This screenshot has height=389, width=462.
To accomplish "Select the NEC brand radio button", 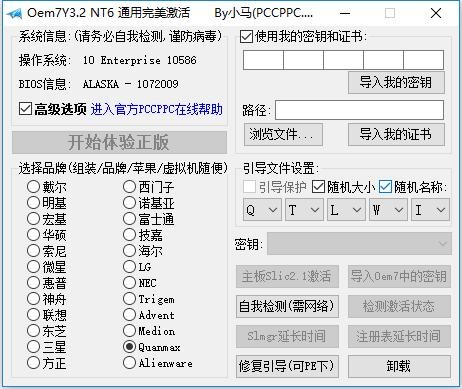I will click(x=129, y=283).
